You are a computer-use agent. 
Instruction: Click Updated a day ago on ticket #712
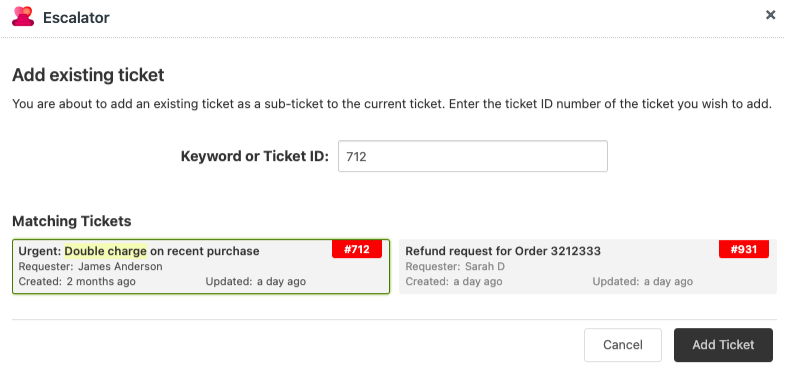(x=255, y=281)
